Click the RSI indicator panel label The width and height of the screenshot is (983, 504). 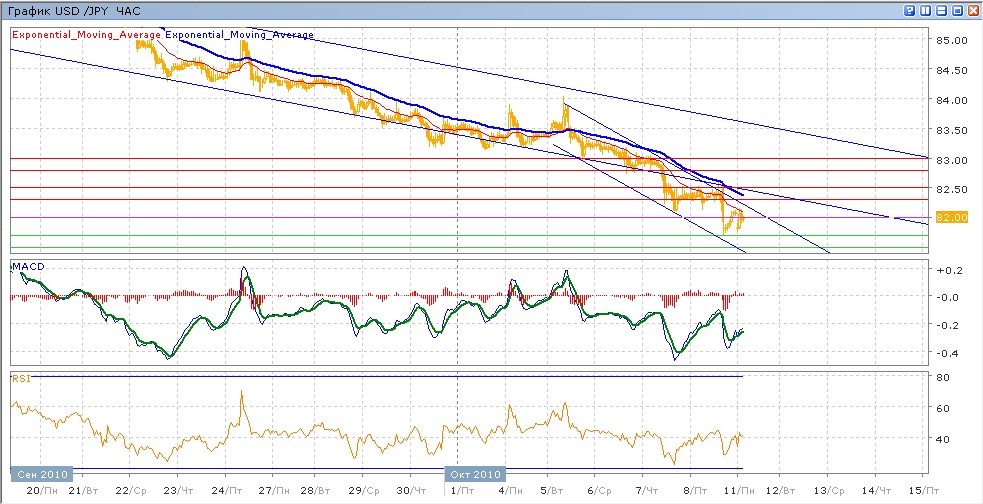[20, 378]
